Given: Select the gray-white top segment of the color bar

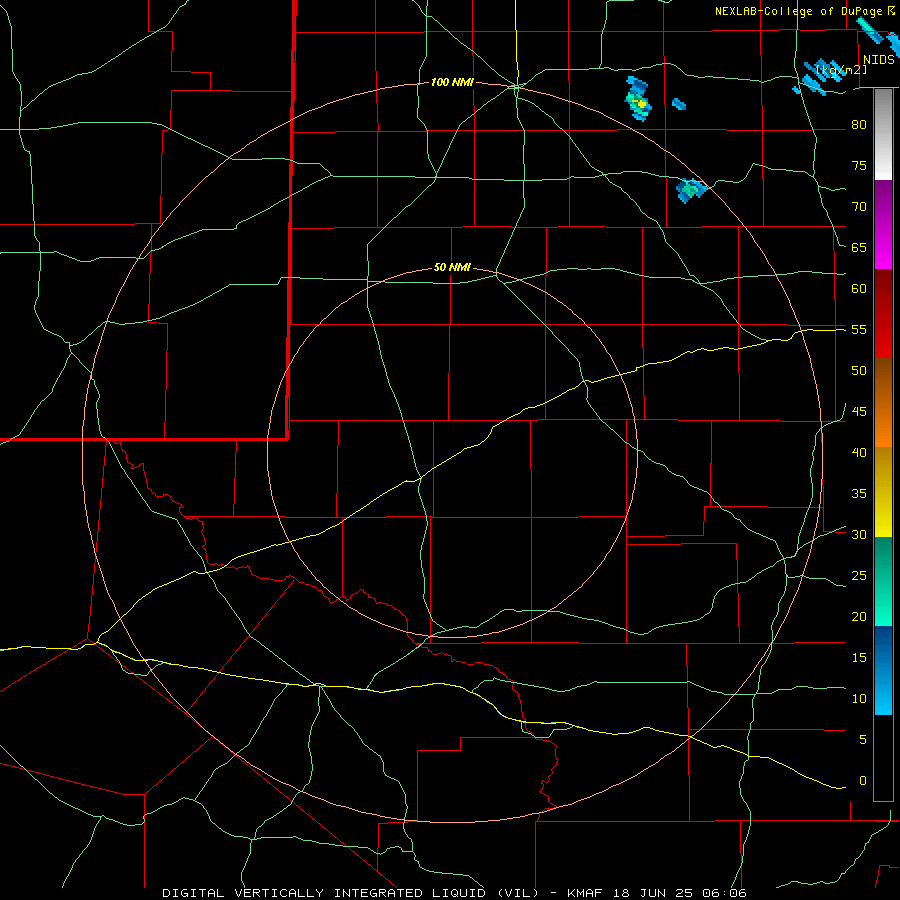Looking at the screenshot, I should pos(883,135).
